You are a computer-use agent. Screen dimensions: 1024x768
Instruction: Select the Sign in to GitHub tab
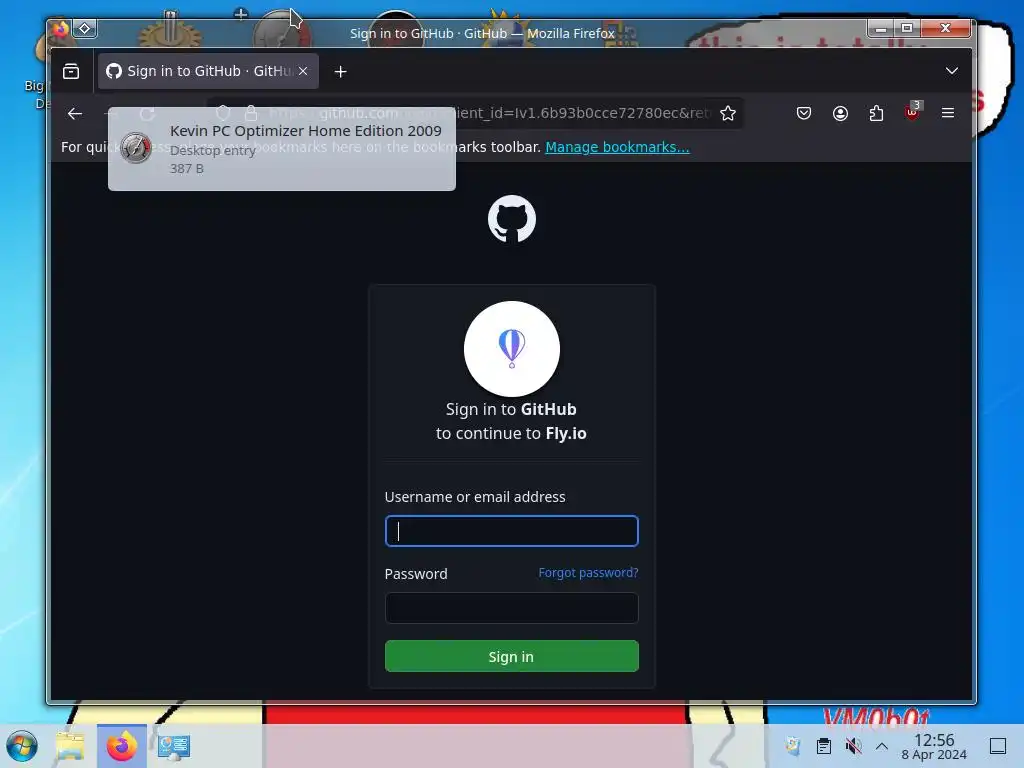click(208, 71)
